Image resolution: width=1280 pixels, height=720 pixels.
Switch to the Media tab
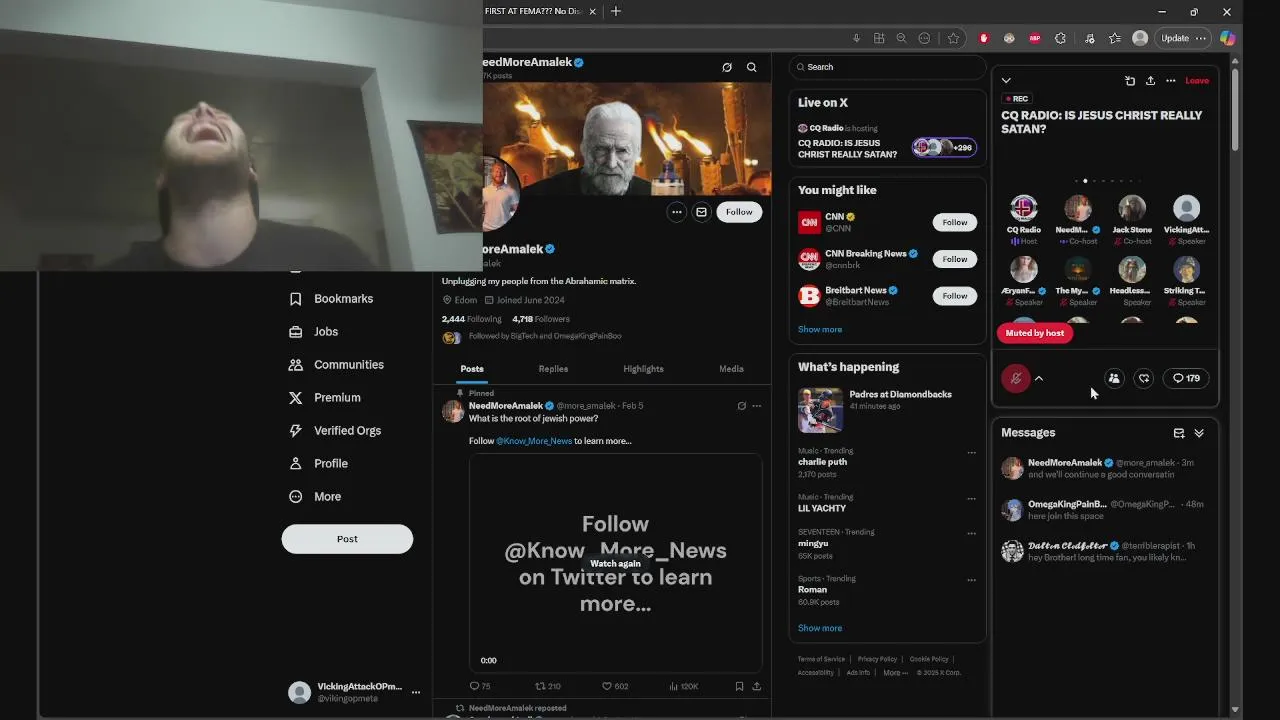[x=731, y=369]
